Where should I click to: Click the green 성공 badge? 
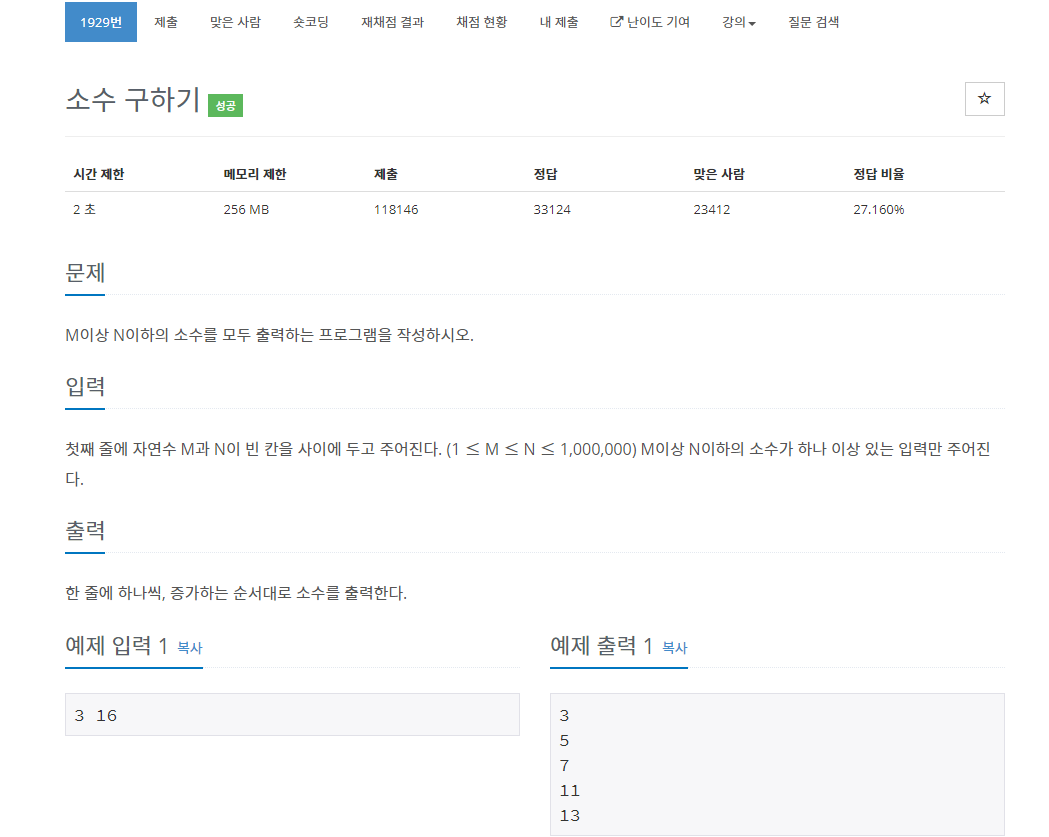pos(224,104)
